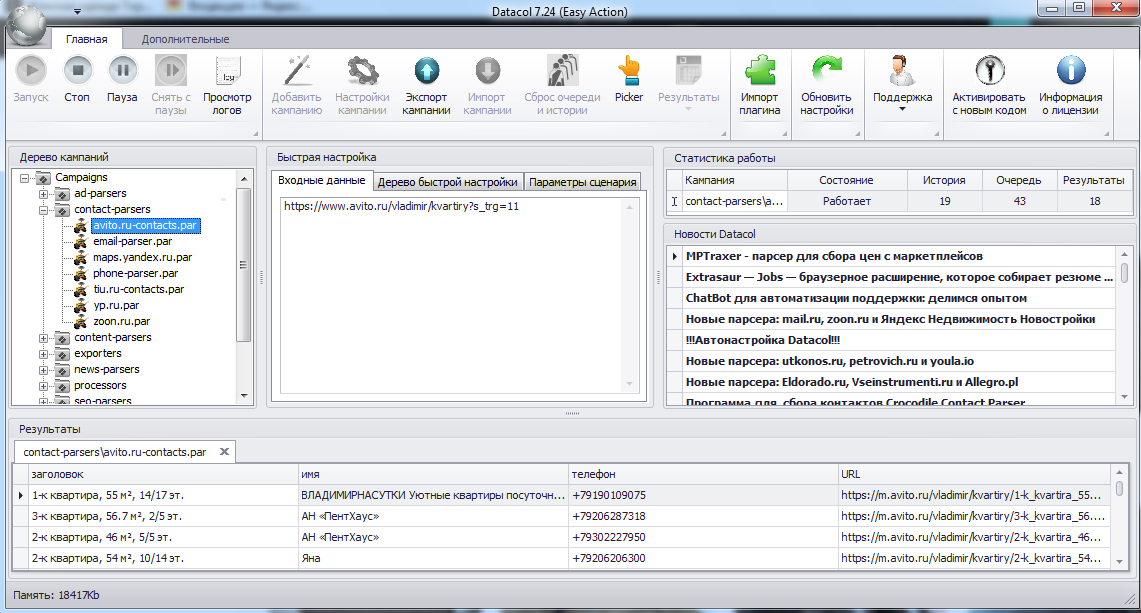
Task: Select yp.ru.par campaign
Action: point(116,306)
